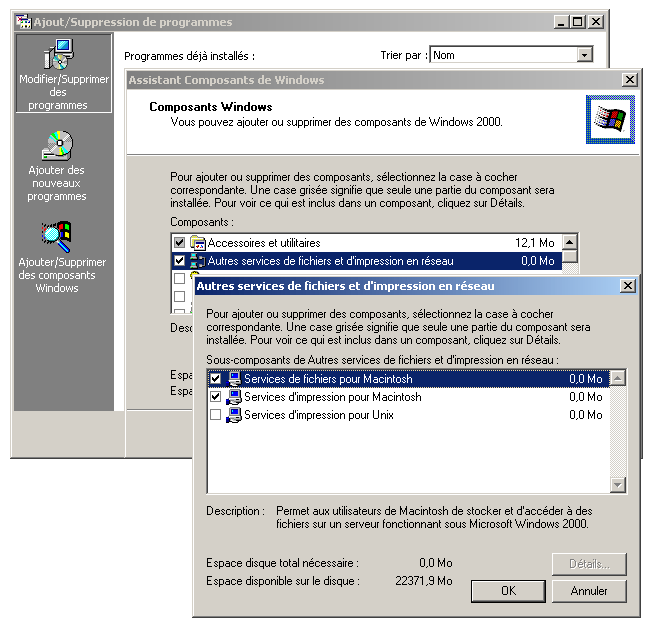
Task: Uncheck Autres services de fichiers et d'impression checkbox
Action: coord(180,261)
